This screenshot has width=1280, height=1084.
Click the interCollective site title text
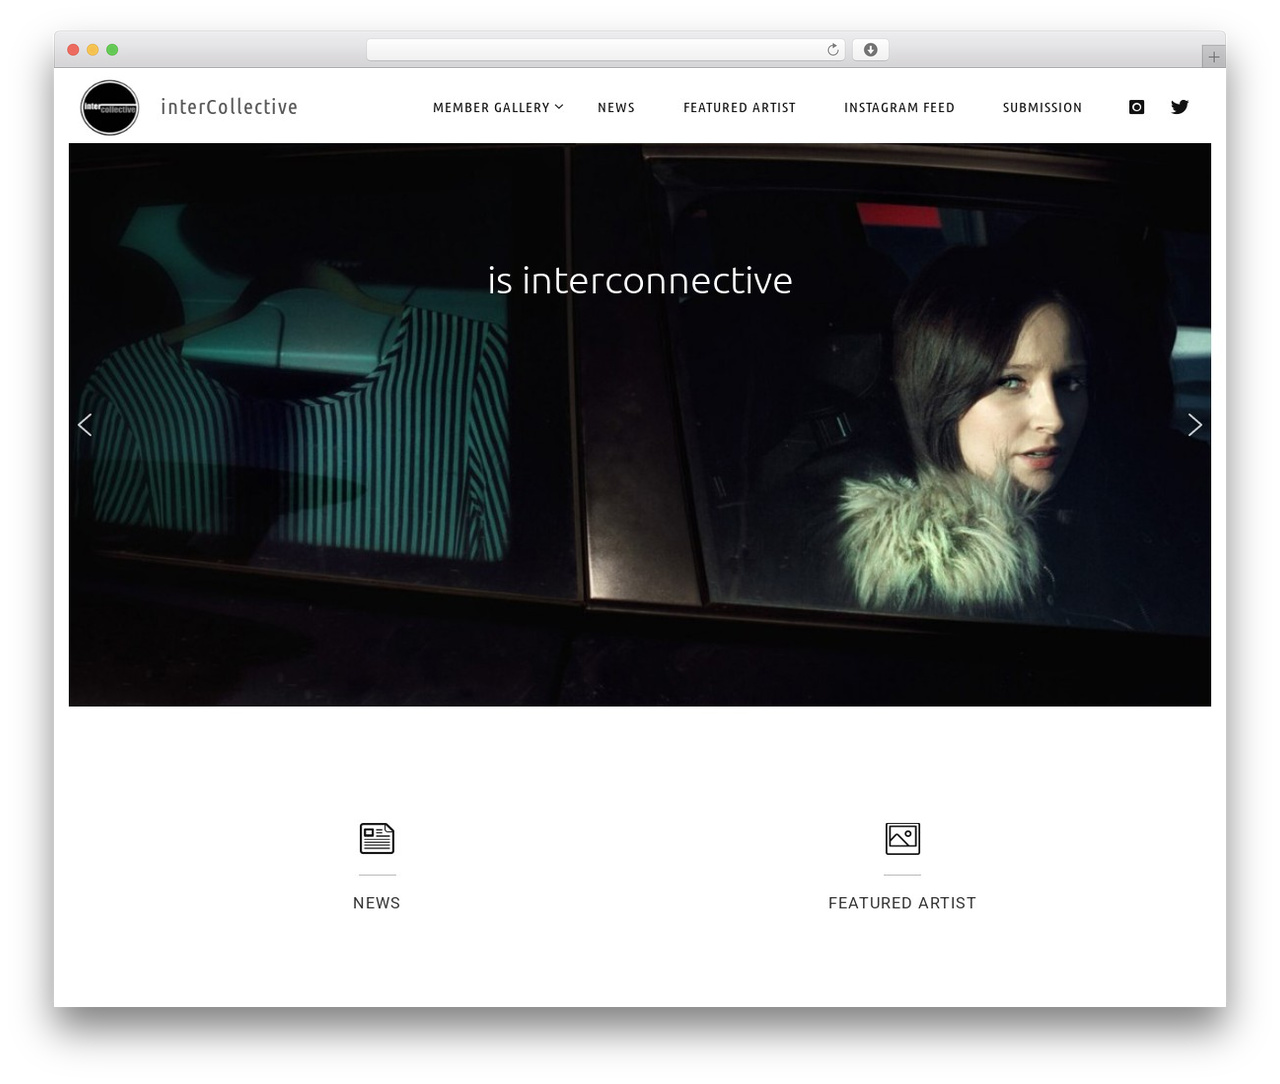pyautogui.click(x=229, y=107)
